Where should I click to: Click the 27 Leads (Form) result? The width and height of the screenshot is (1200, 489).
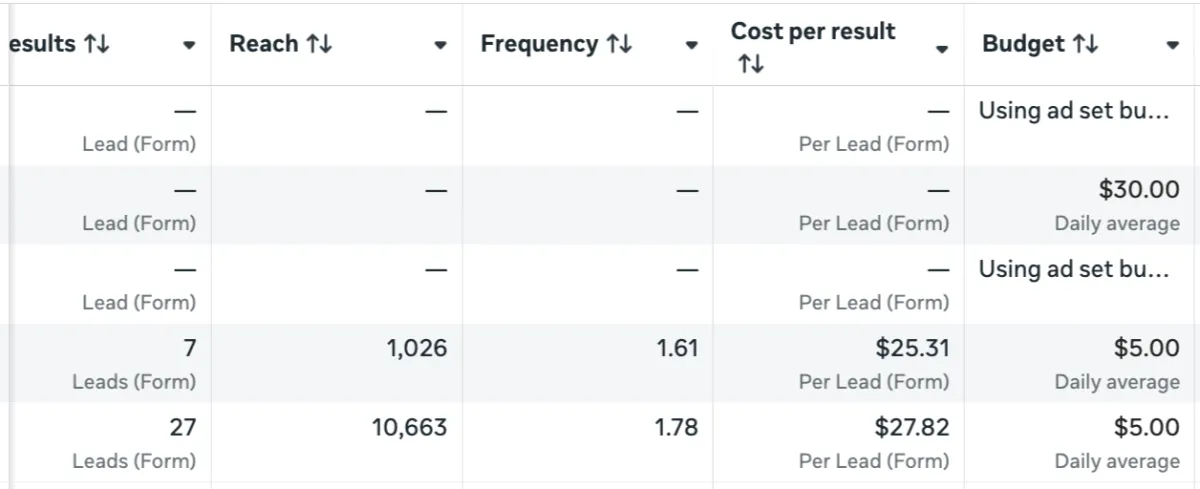click(x=182, y=428)
